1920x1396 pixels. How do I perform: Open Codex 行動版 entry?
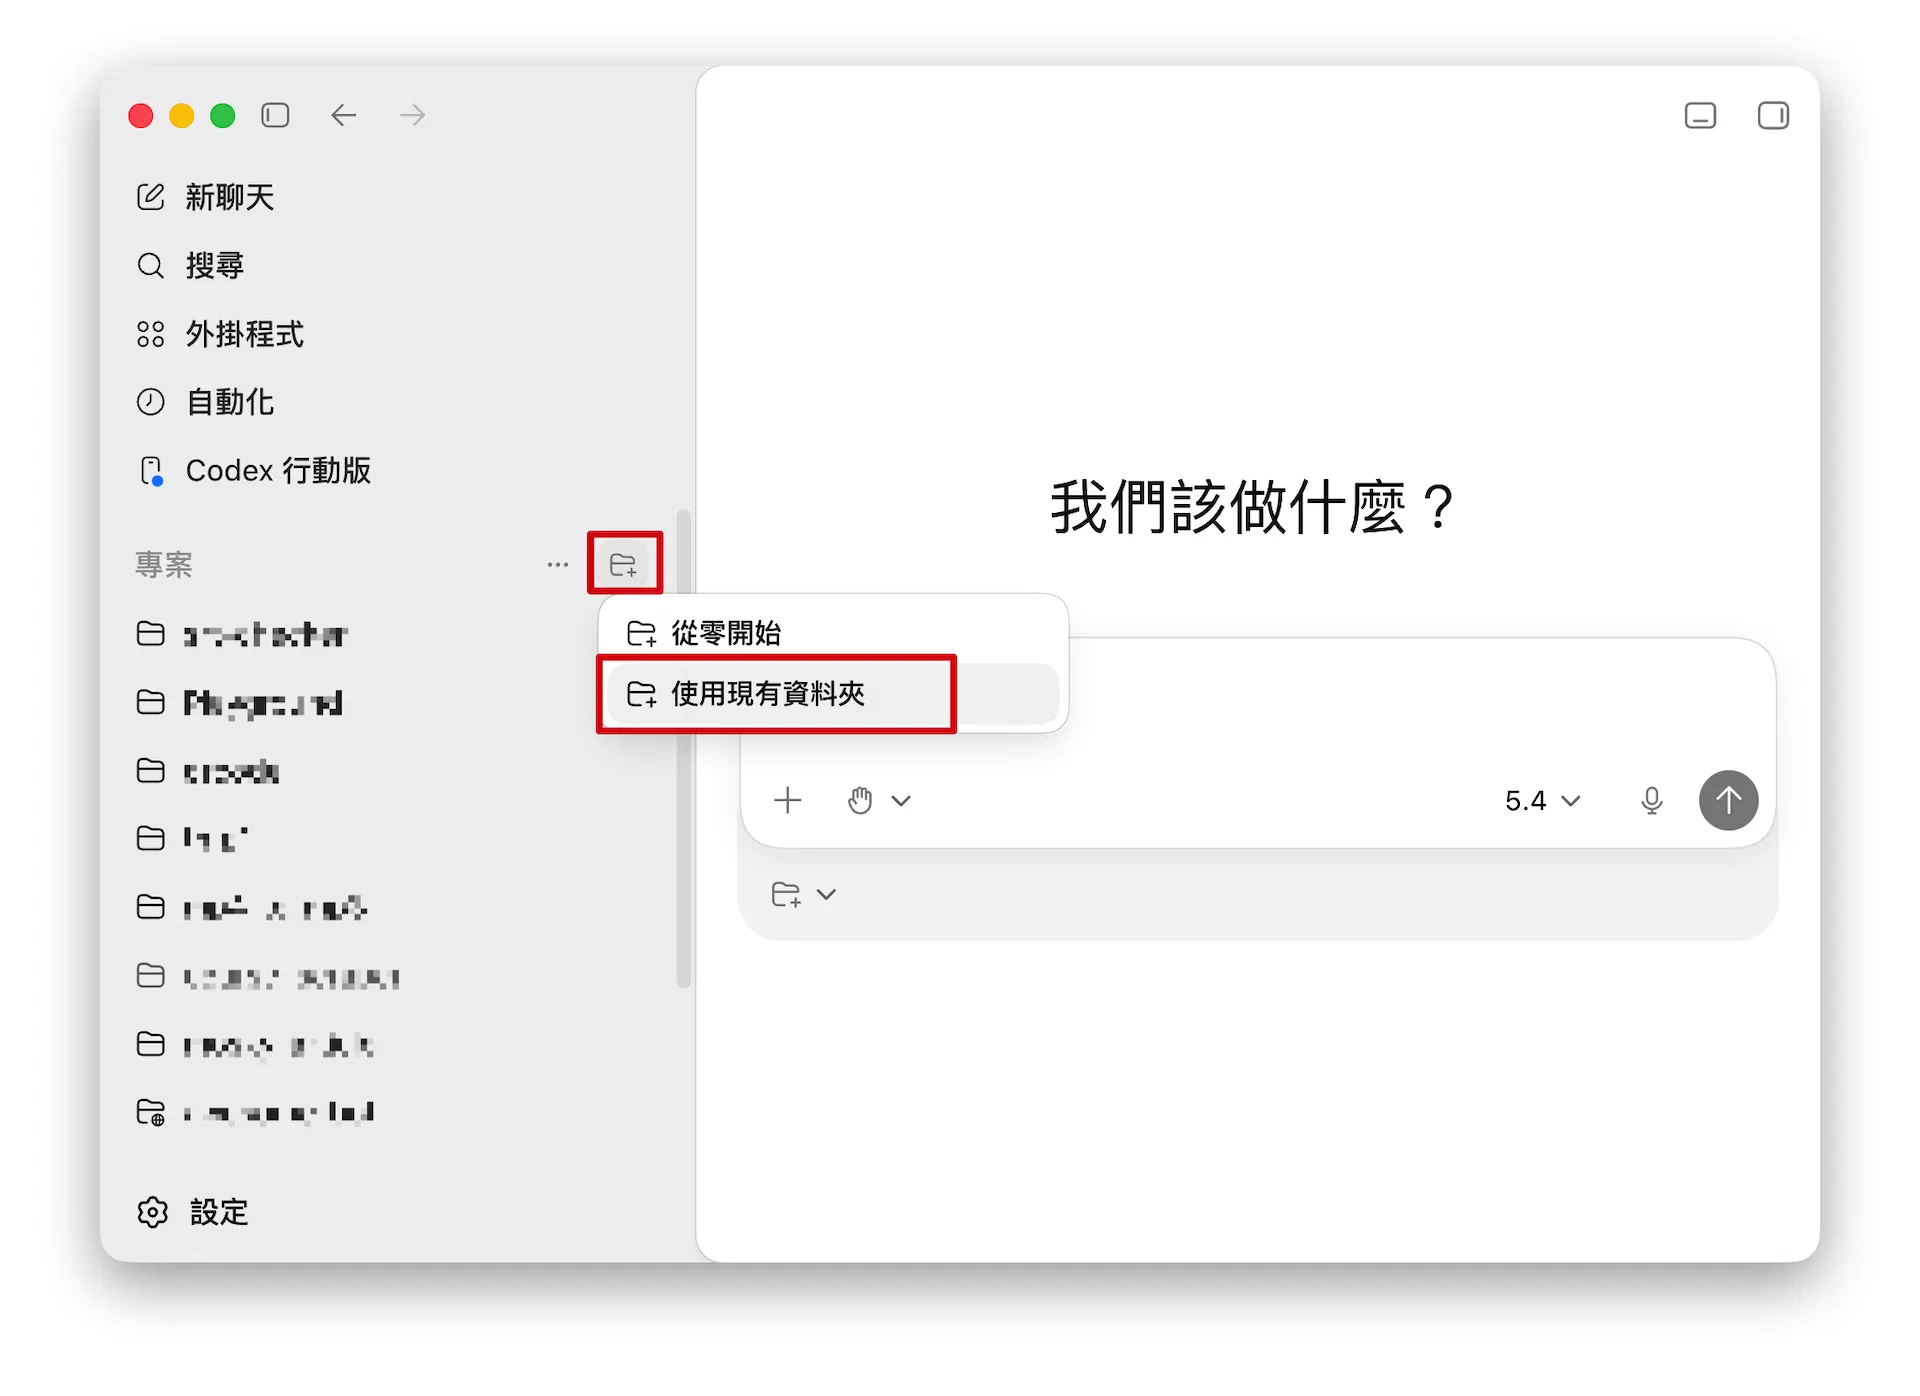coord(254,470)
